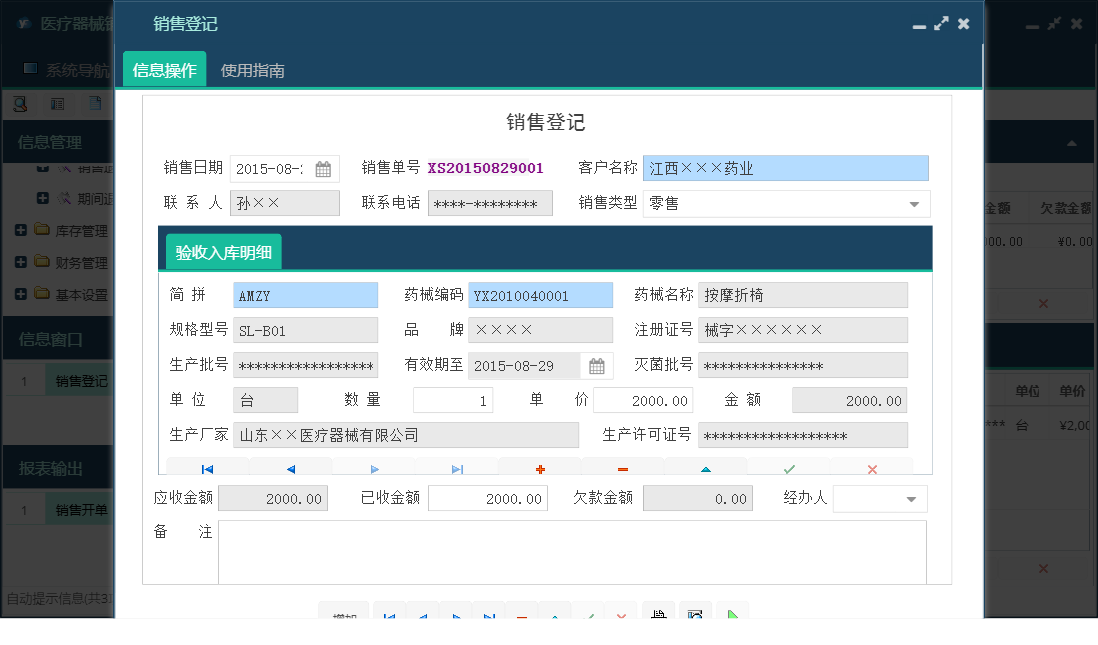The width and height of the screenshot is (1098, 645).
Task: Expand the 库存管理 tree node
Action: (x=22, y=230)
